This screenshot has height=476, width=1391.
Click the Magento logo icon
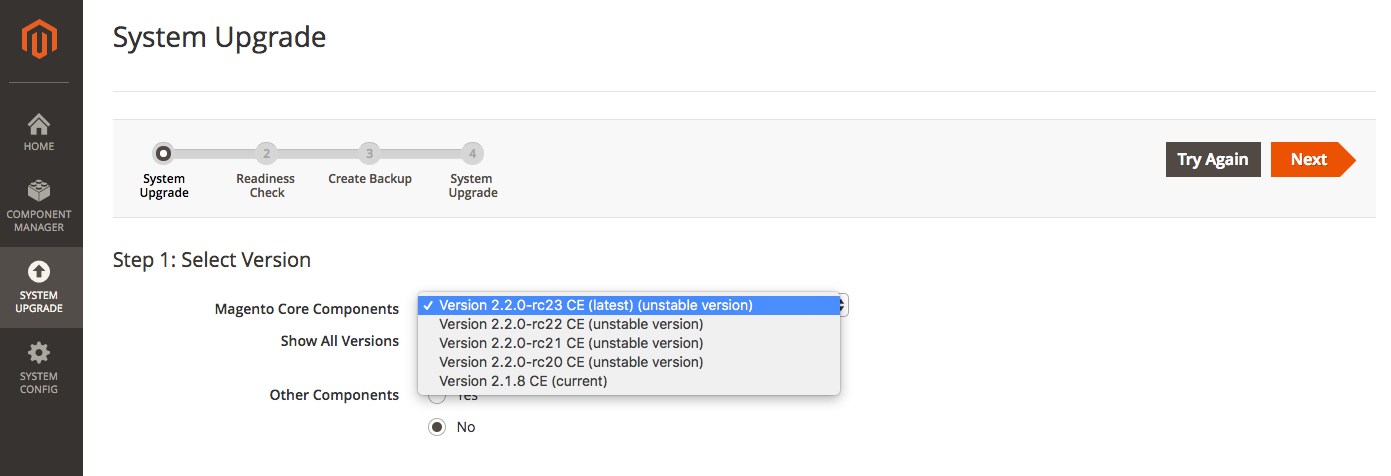coord(41,40)
